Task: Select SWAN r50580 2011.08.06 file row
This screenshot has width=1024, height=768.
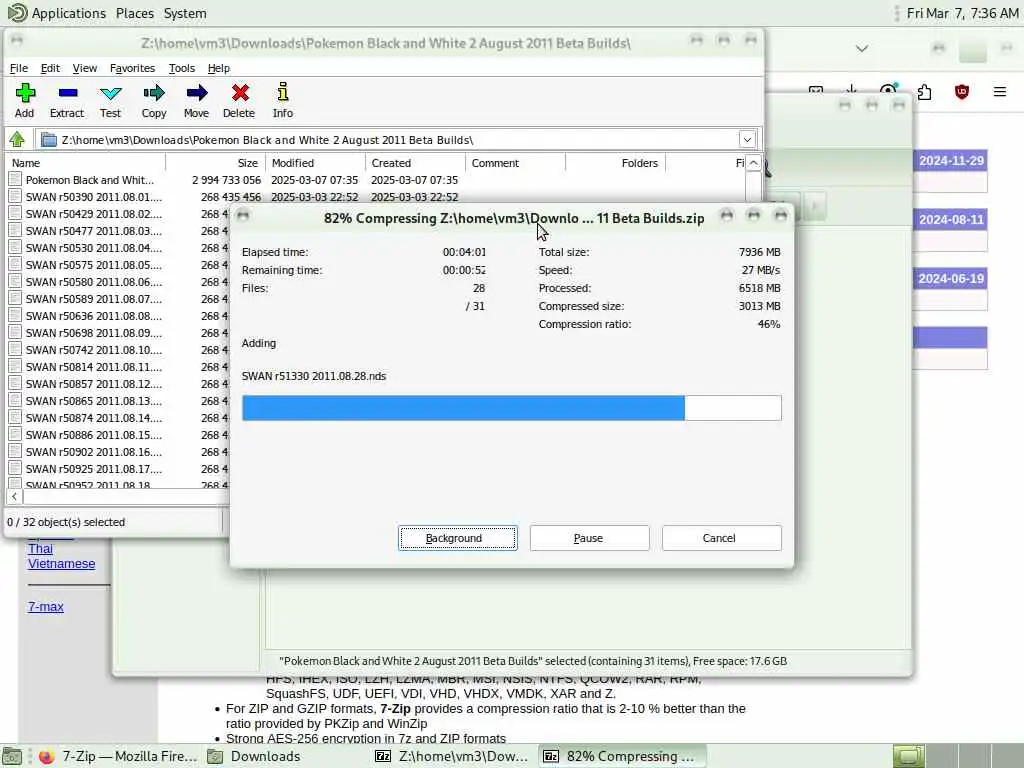Action: coord(118,281)
